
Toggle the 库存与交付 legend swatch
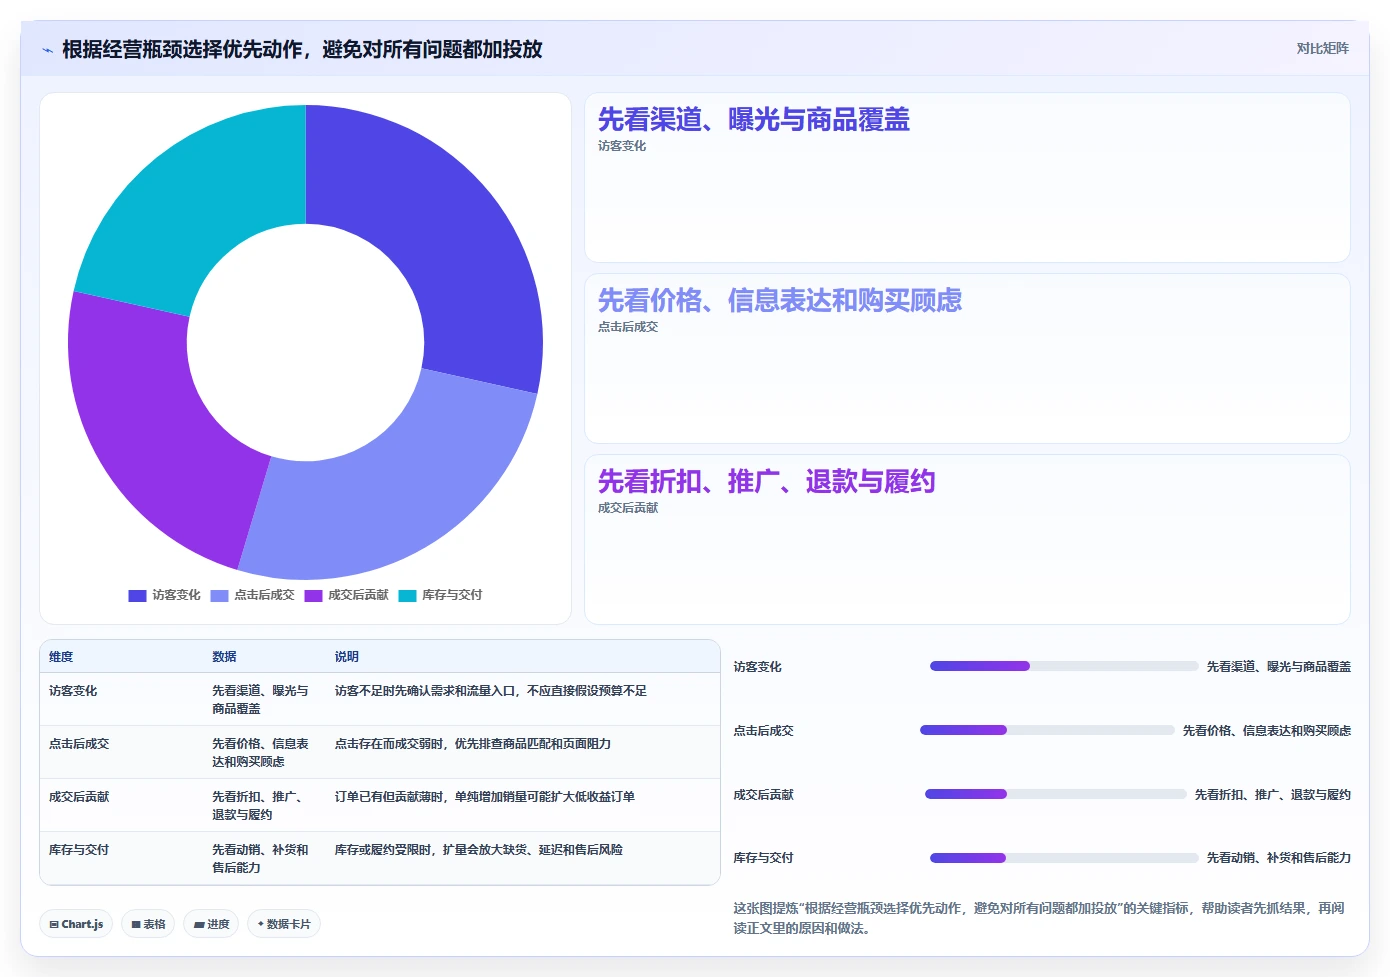407,595
